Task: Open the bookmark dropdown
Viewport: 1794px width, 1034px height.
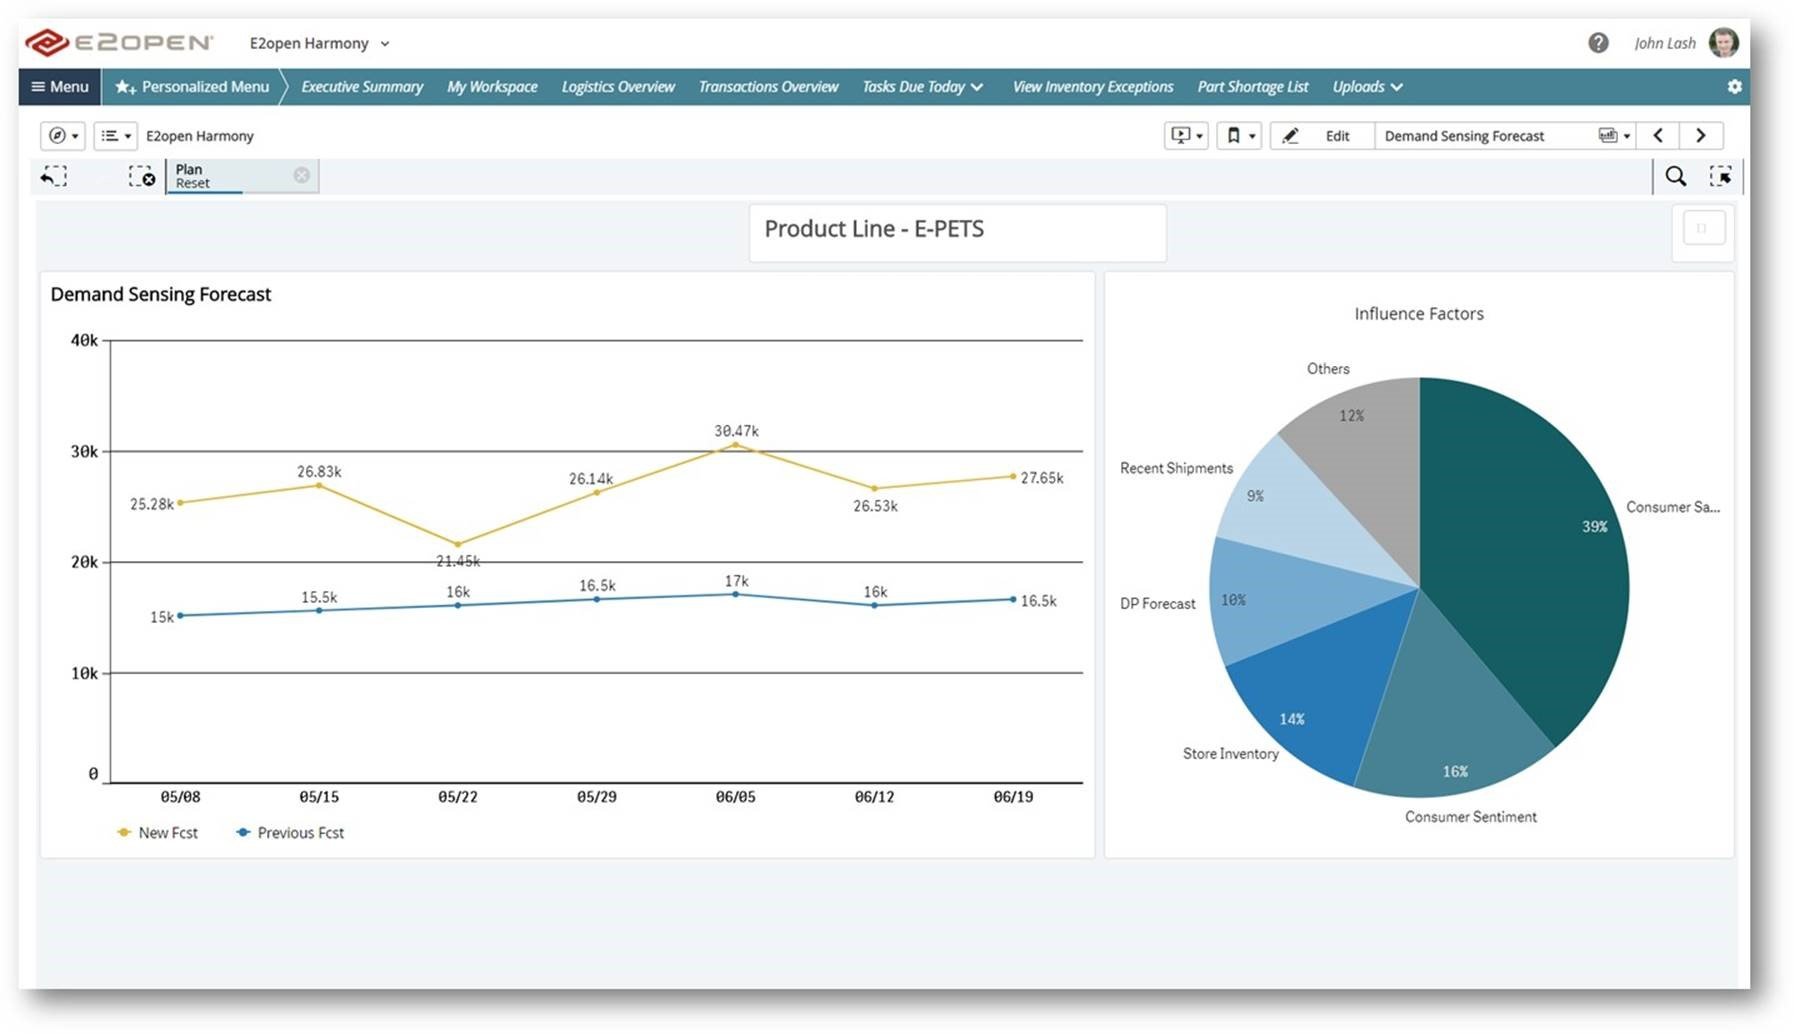Action: 1239,136
